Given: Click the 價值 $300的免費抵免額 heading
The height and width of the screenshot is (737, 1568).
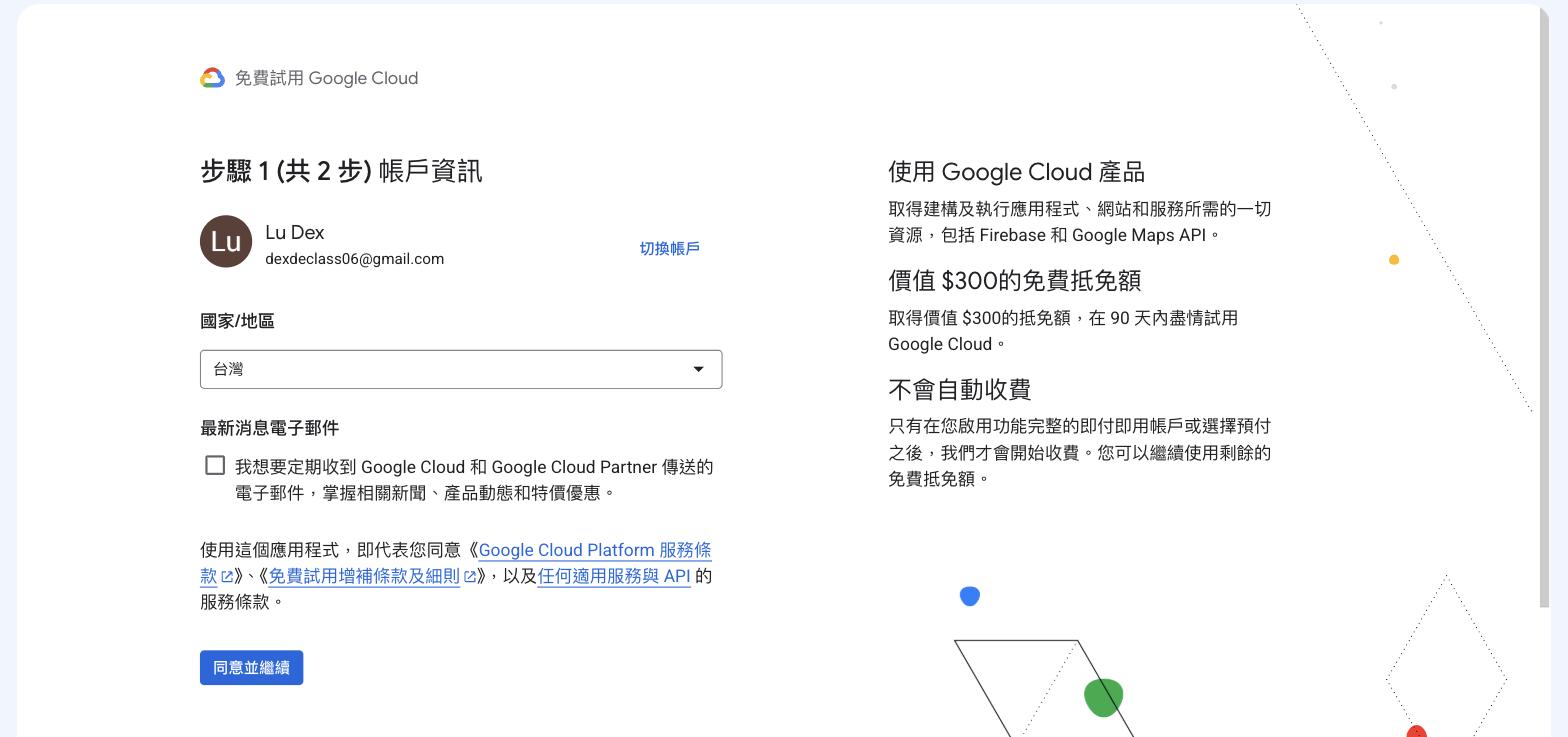Looking at the screenshot, I should [x=1014, y=280].
